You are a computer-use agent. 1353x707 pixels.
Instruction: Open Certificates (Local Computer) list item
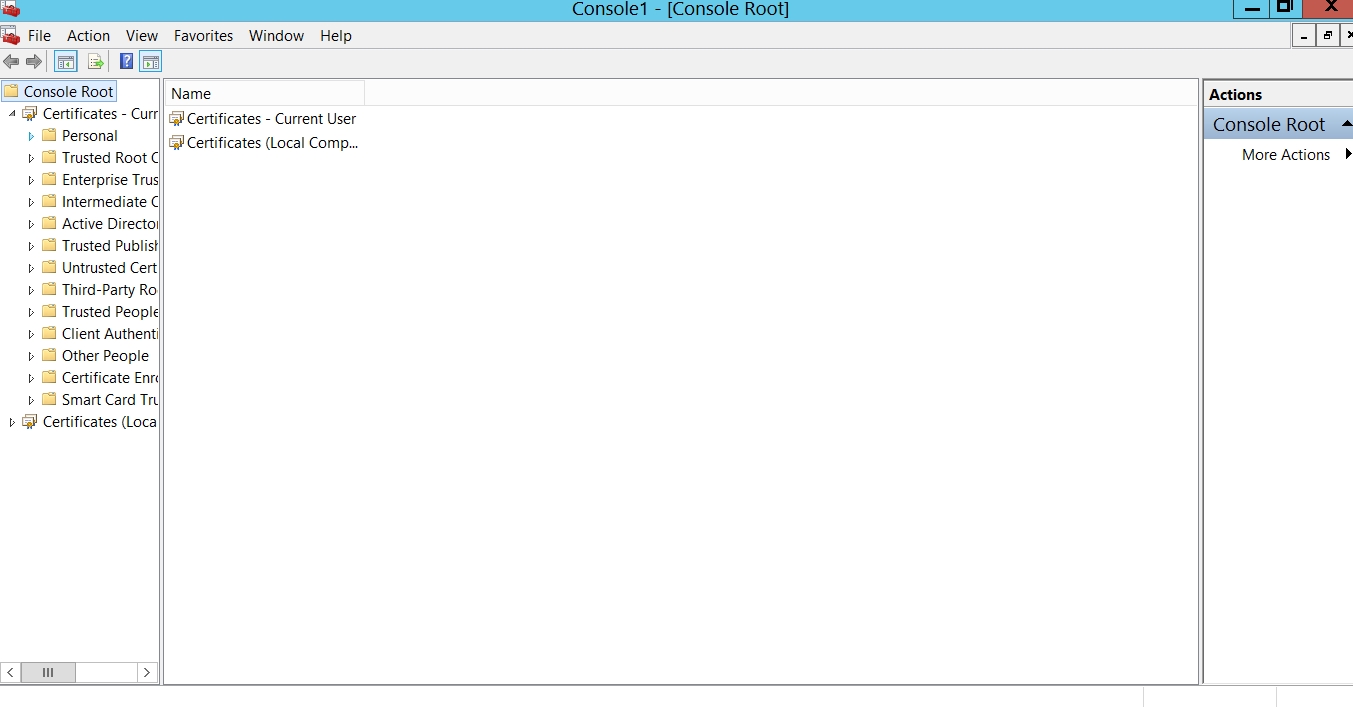271,143
